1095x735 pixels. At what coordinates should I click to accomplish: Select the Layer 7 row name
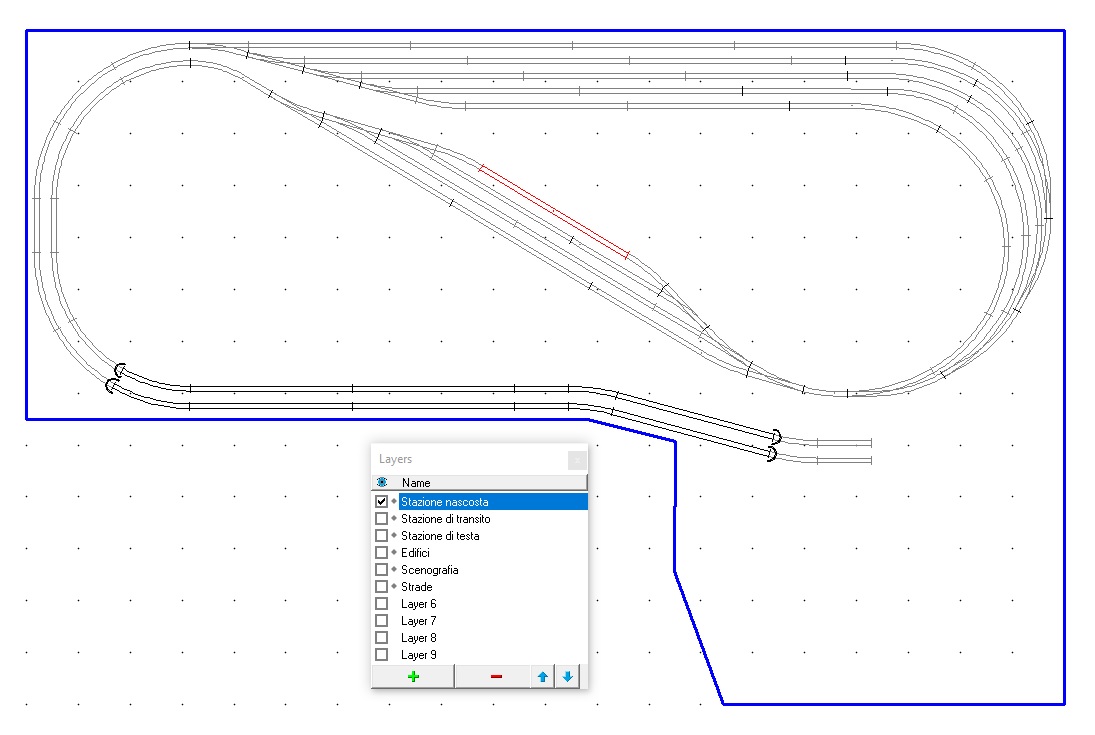pos(418,620)
